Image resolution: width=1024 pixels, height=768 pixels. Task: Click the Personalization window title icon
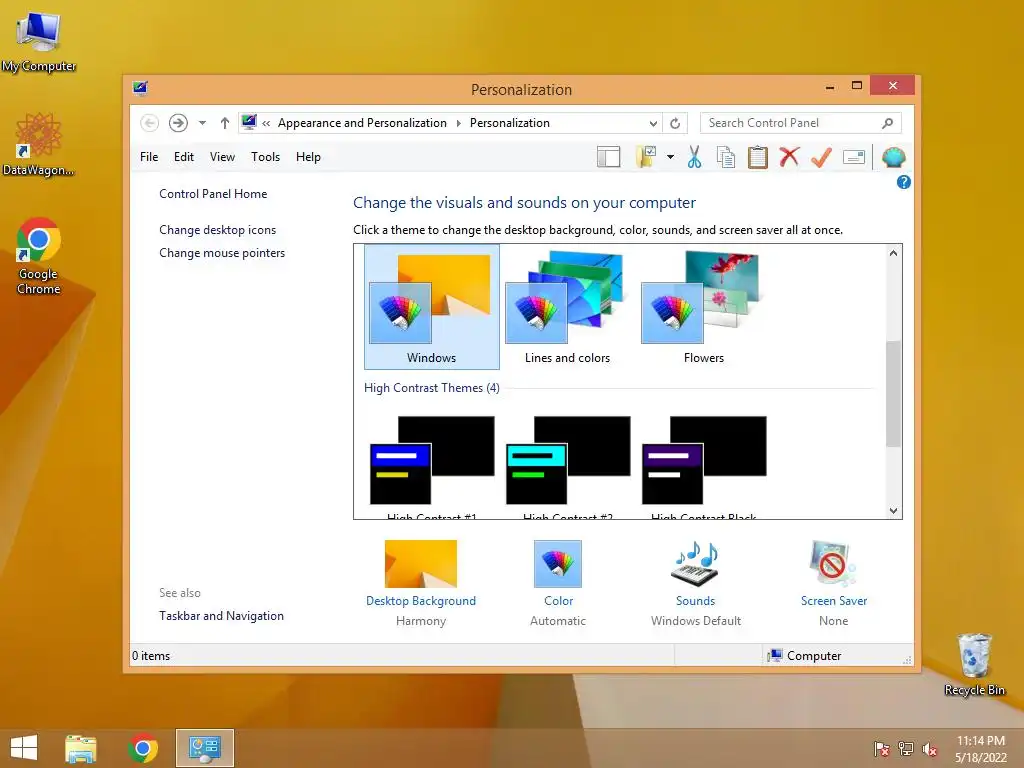pyautogui.click(x=140, y=88)
